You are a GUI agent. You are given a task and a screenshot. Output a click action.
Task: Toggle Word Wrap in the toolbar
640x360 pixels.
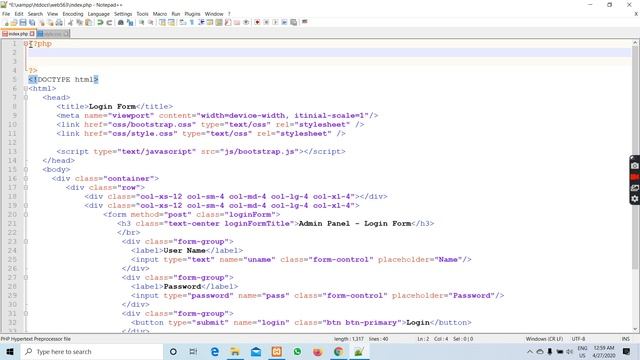[x=182, y=22]
